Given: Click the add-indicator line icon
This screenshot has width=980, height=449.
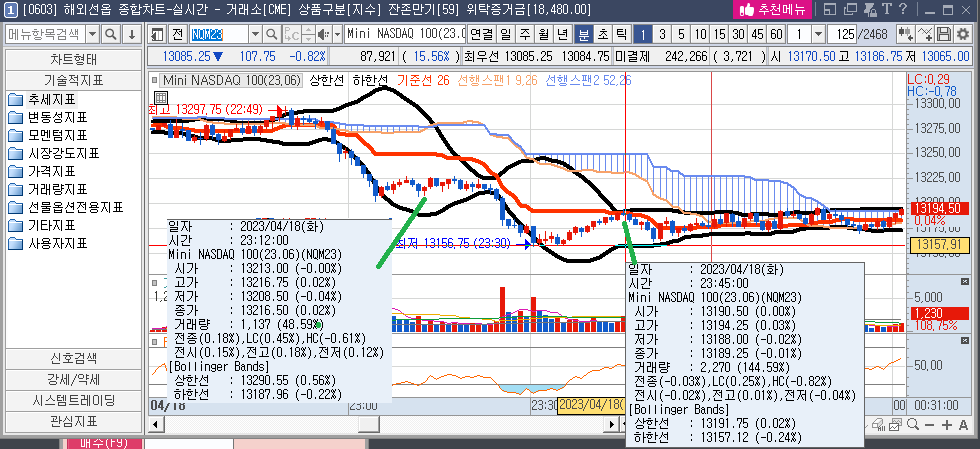Looking at the screenshot, I should (x=925, y=34).
